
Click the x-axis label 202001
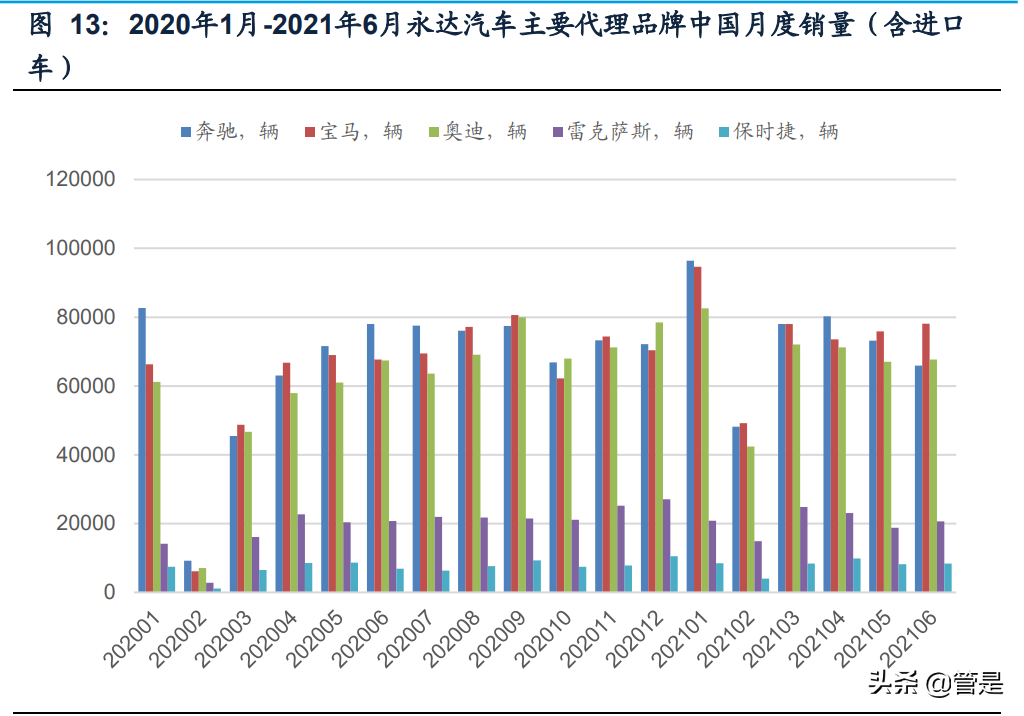tap(131, 639)
